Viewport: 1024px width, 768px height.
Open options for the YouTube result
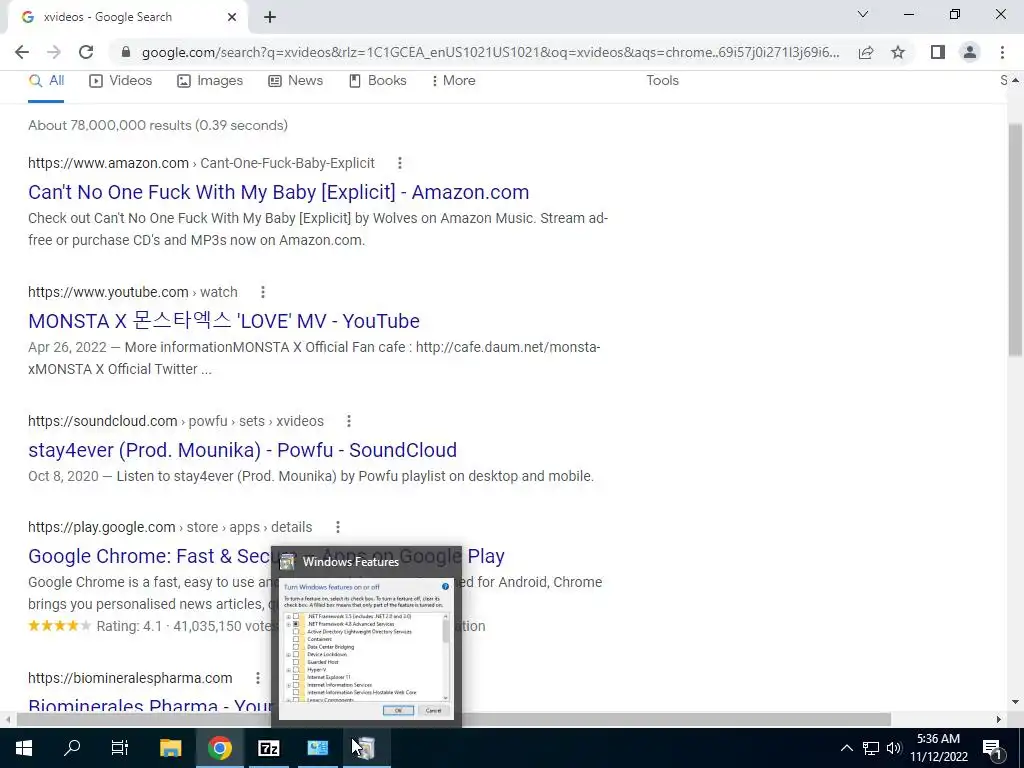click(x=263, y=292)
